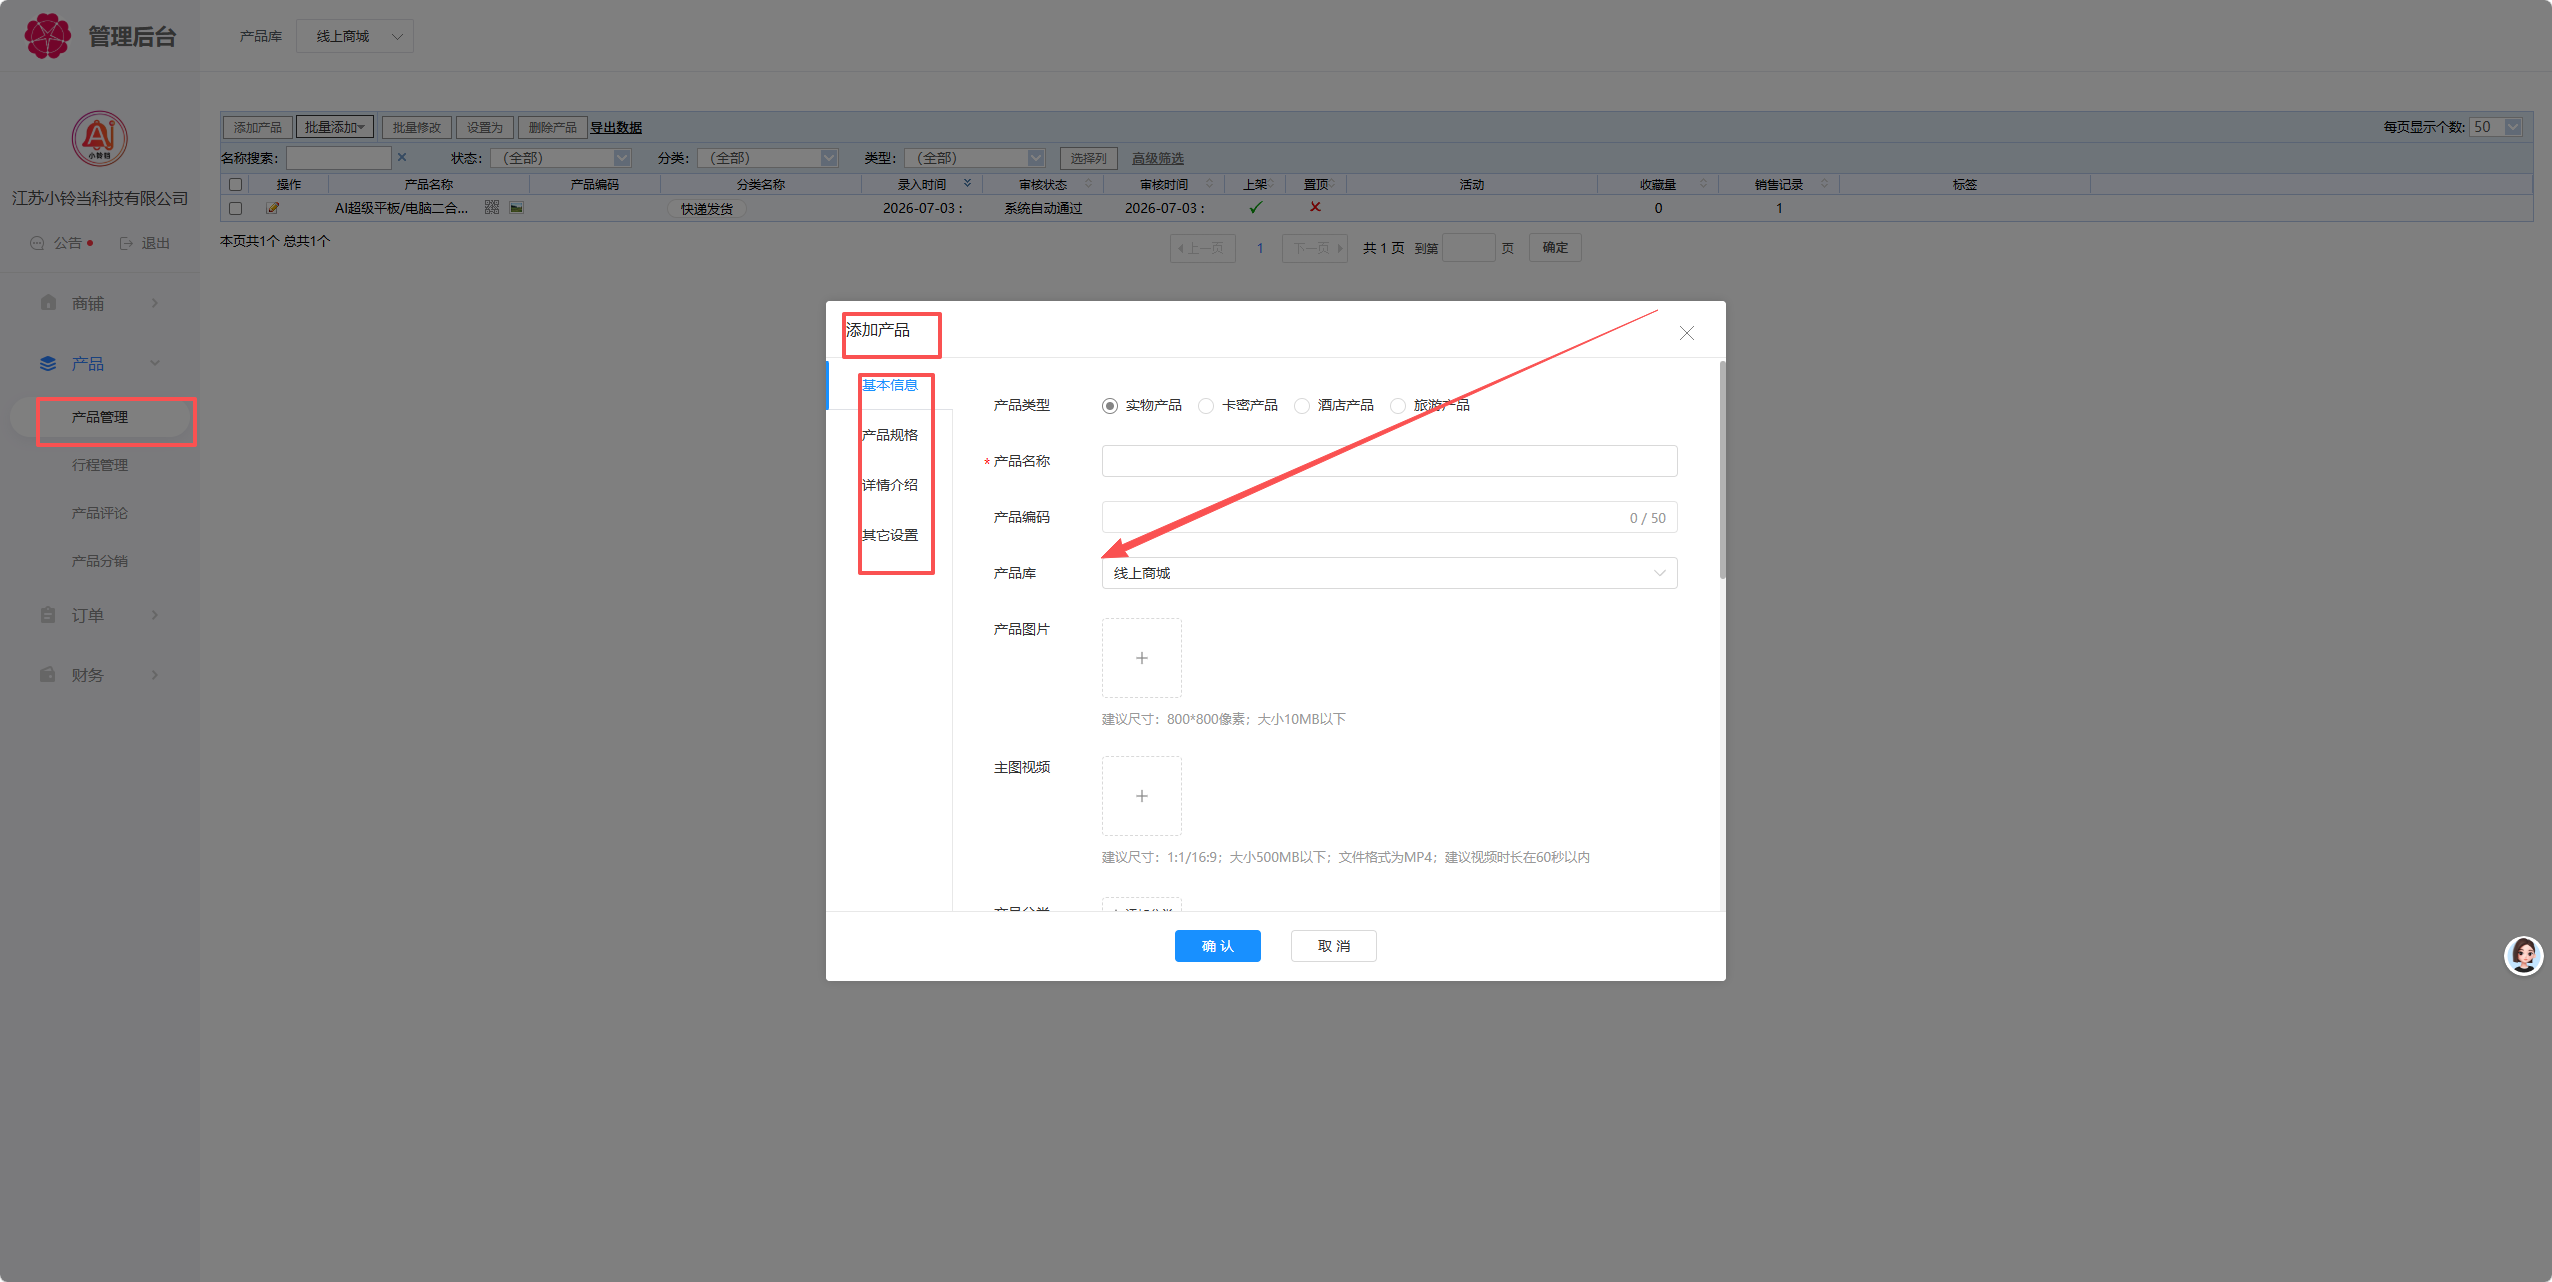
Task: Sort by the 录入时间 column arrow
Action: (967, 184)
